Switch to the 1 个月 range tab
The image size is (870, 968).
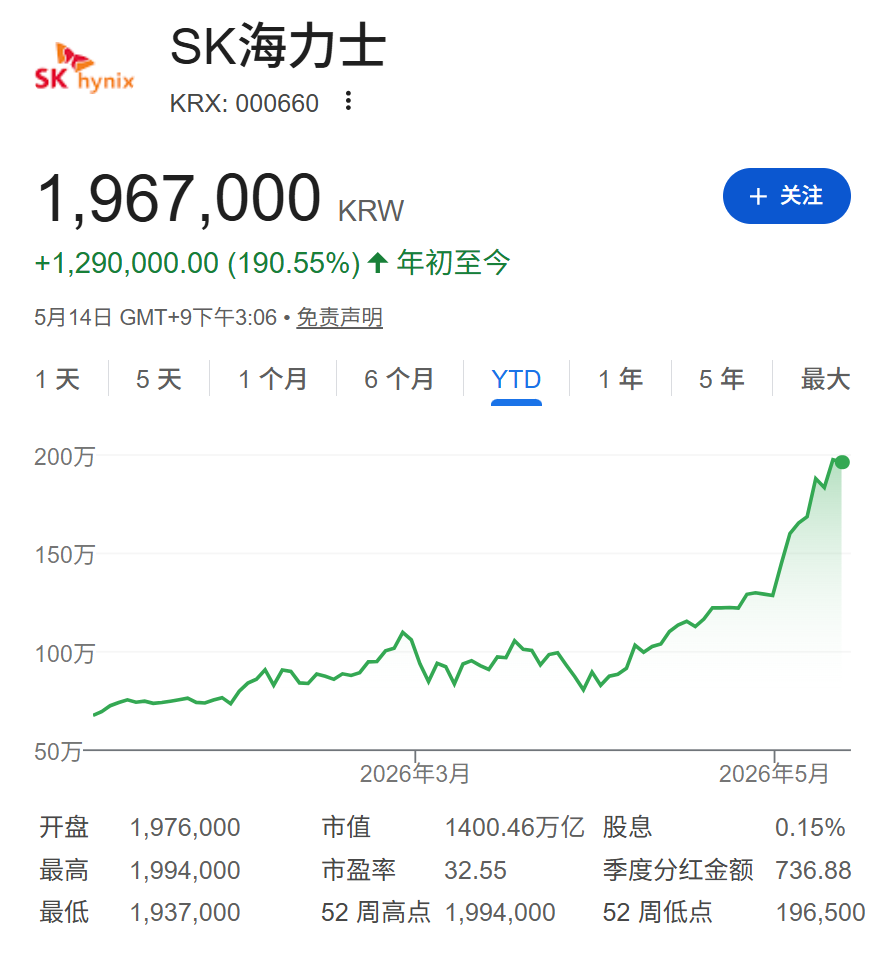pos(273,379)
